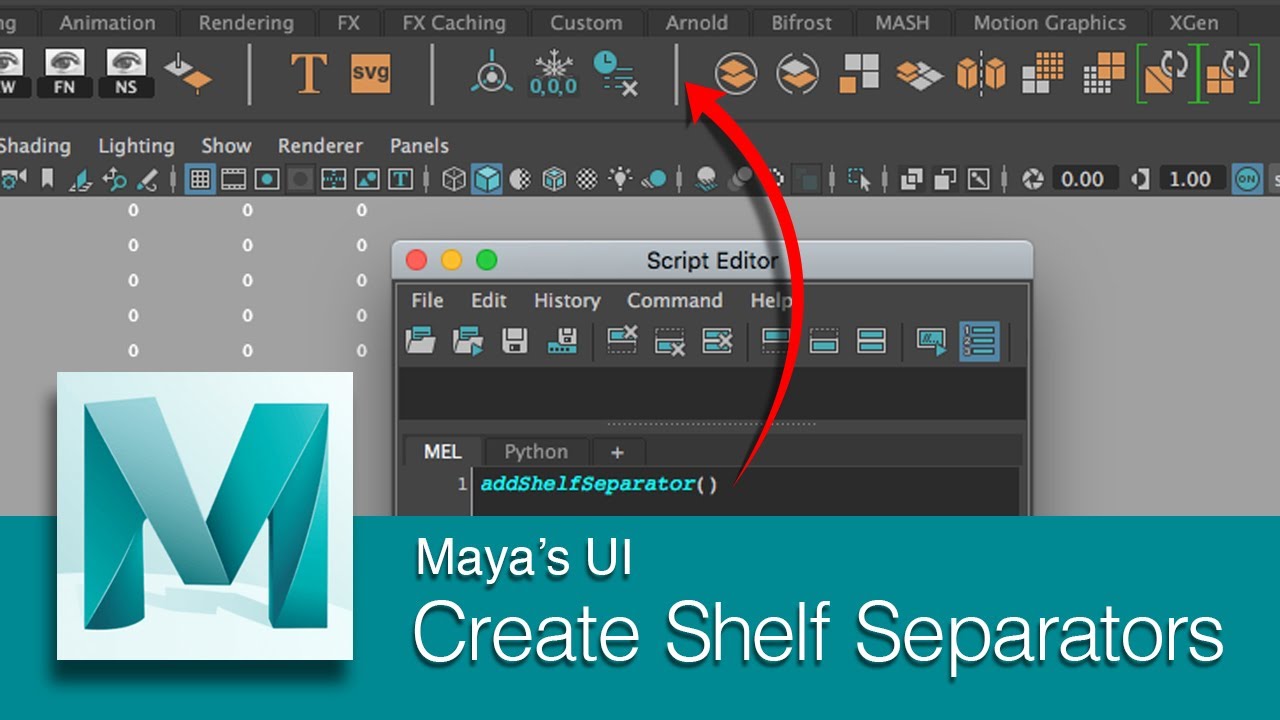Open the Command menu in Script Editor
Screen dimensions: 1280x720
point(675,300)
